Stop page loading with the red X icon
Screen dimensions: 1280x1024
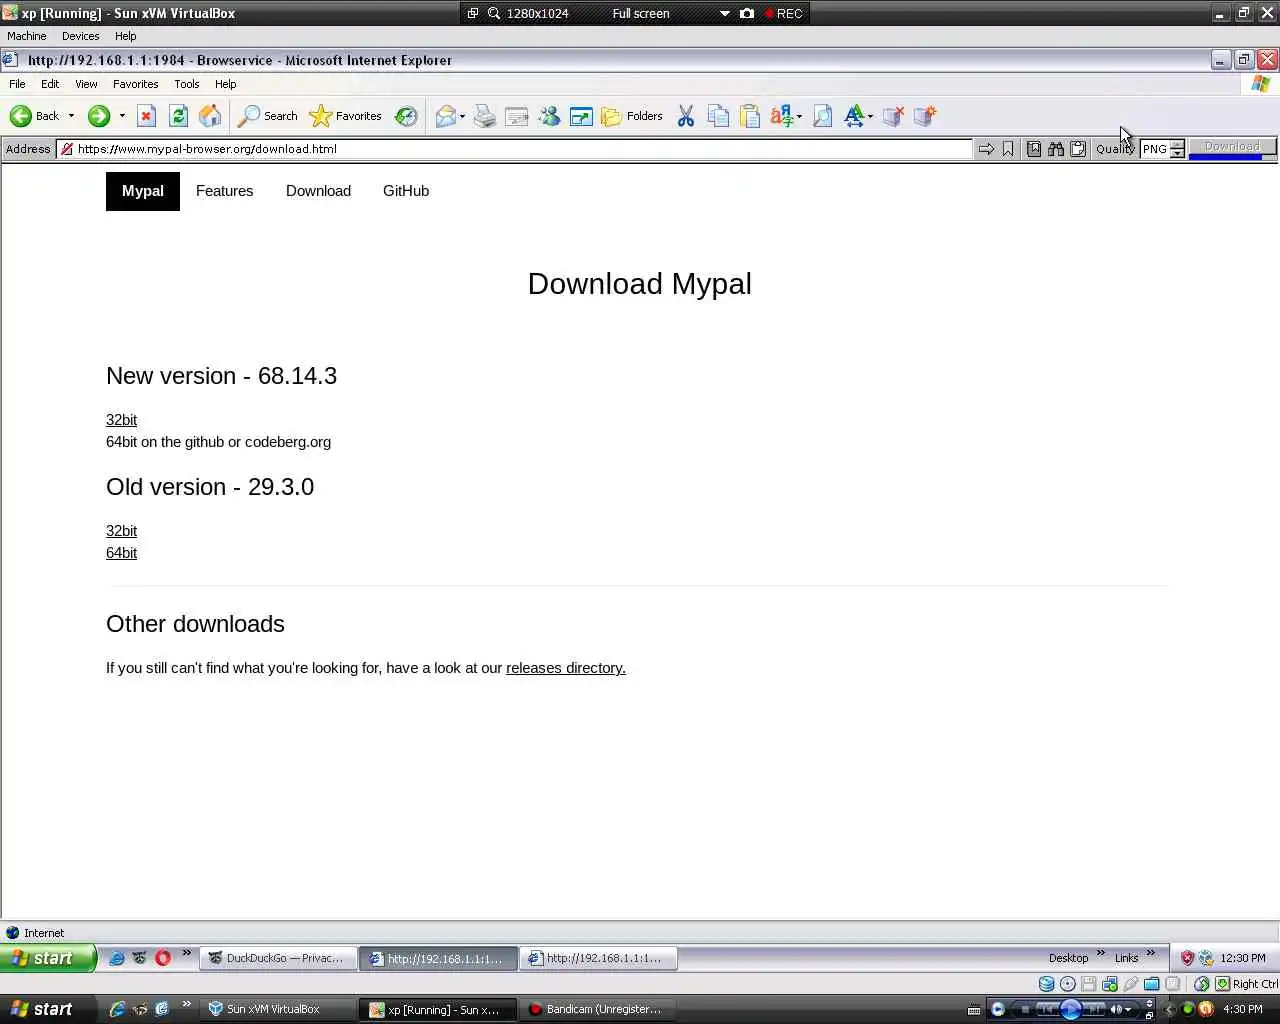coord(146,116)
